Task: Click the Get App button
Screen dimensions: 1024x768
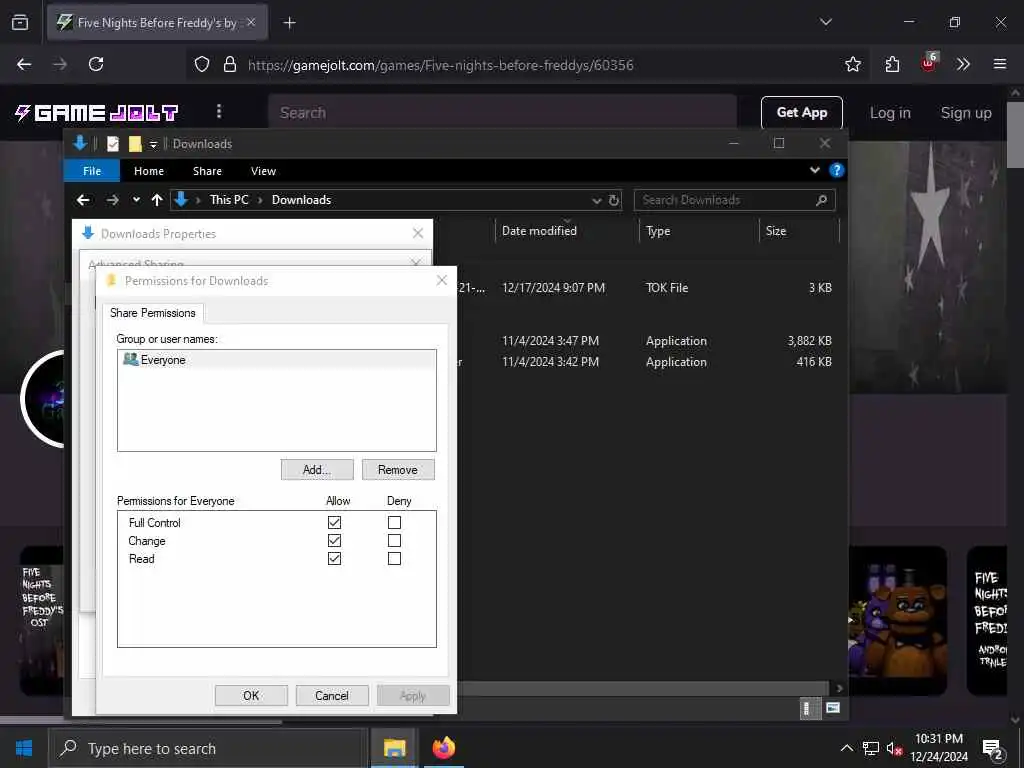Action: click(801, 113)
